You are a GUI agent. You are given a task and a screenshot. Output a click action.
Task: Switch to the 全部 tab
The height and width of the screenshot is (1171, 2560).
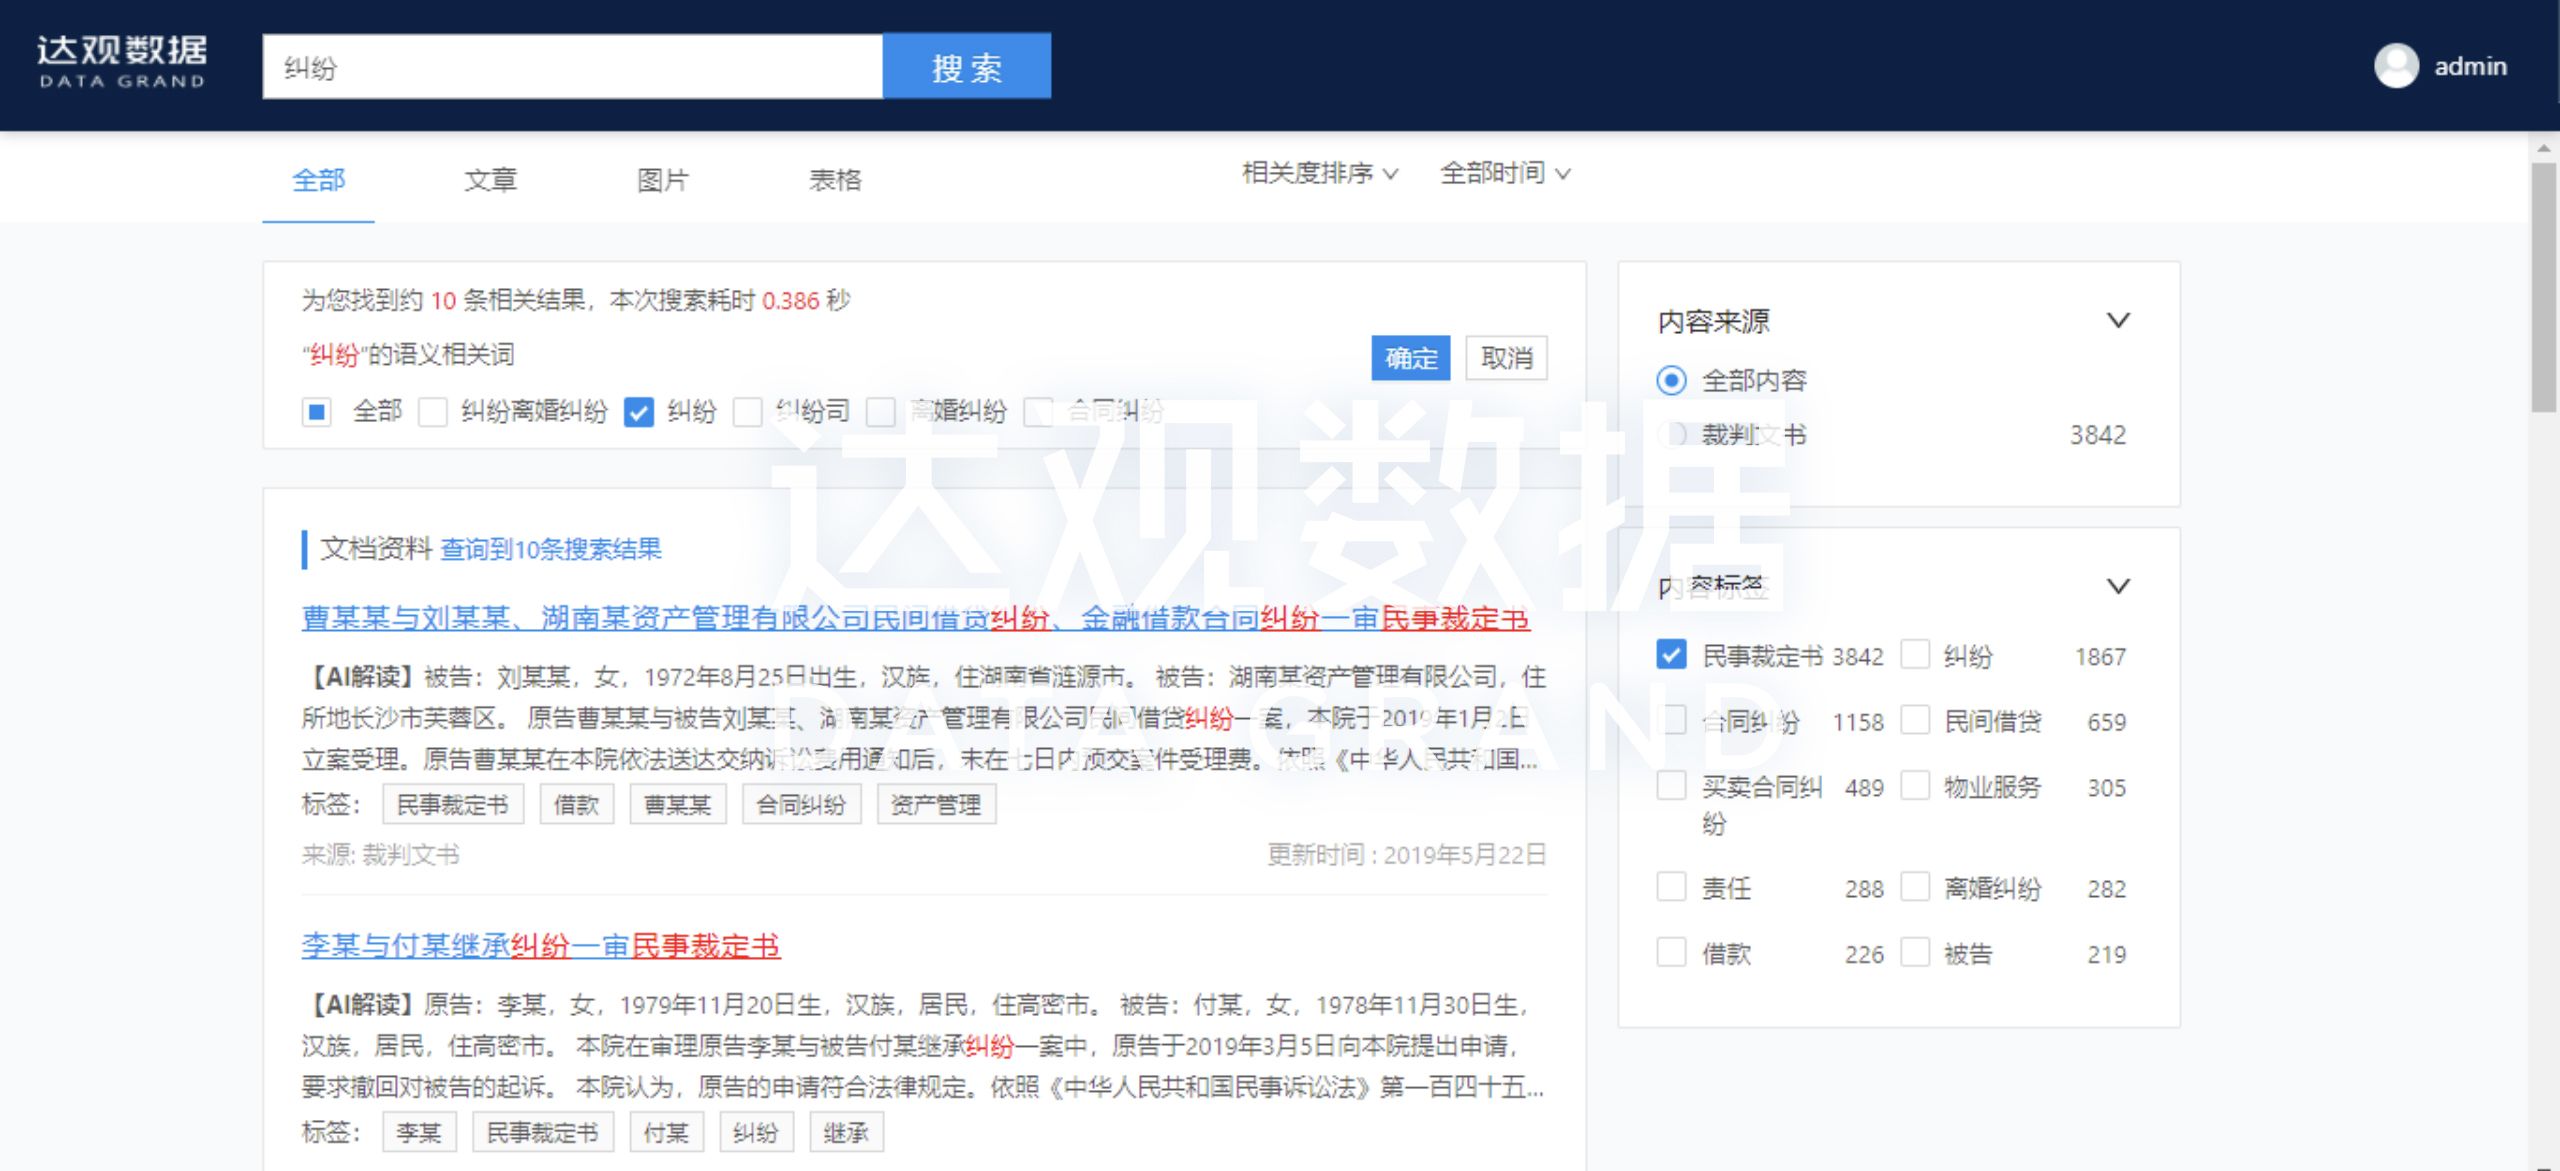click(319, 180)
